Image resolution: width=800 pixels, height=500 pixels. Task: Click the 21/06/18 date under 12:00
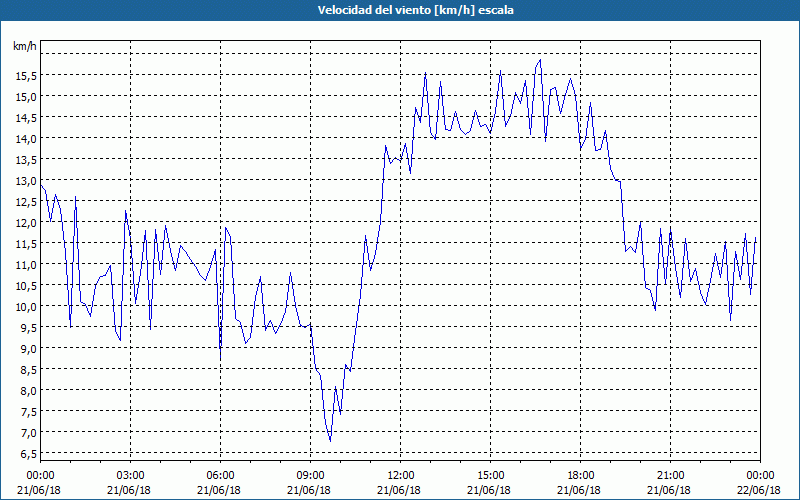(399, 490)
